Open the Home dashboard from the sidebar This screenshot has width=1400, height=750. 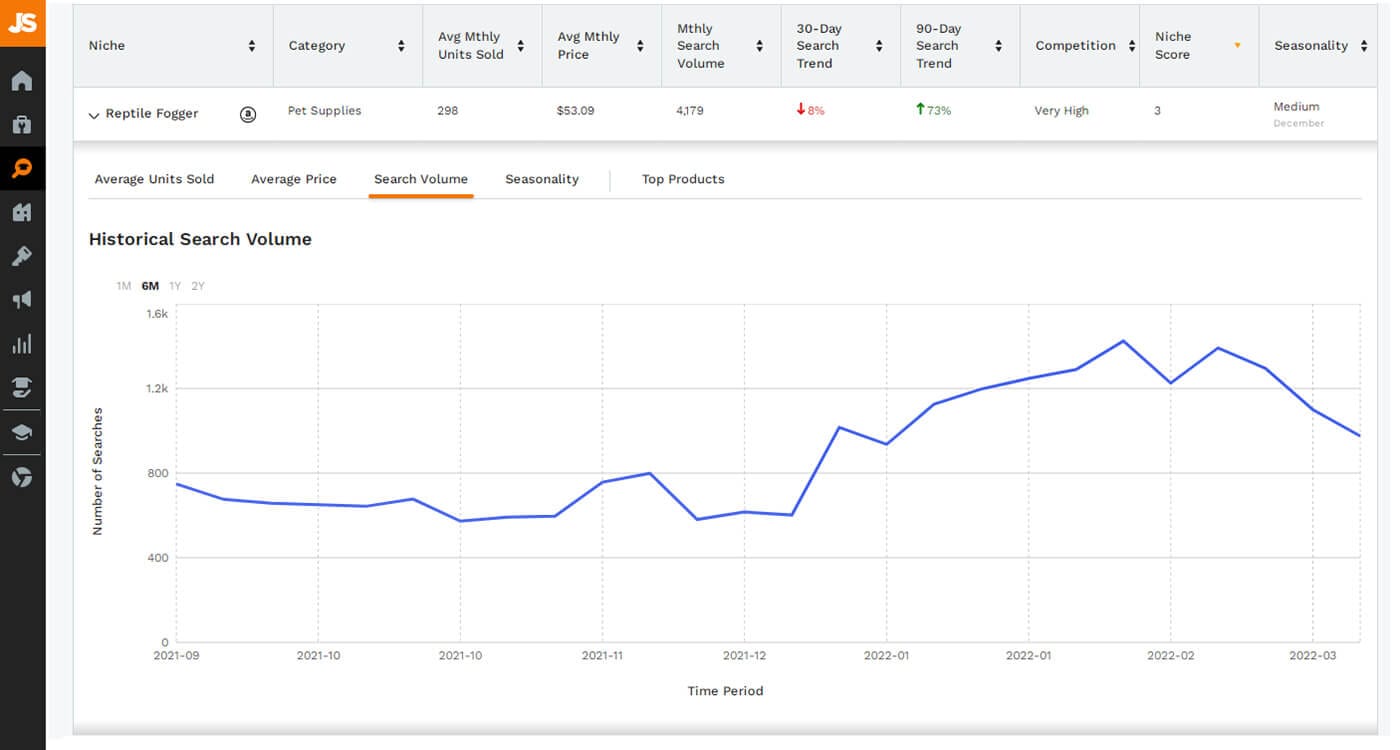tap(22, 81)
